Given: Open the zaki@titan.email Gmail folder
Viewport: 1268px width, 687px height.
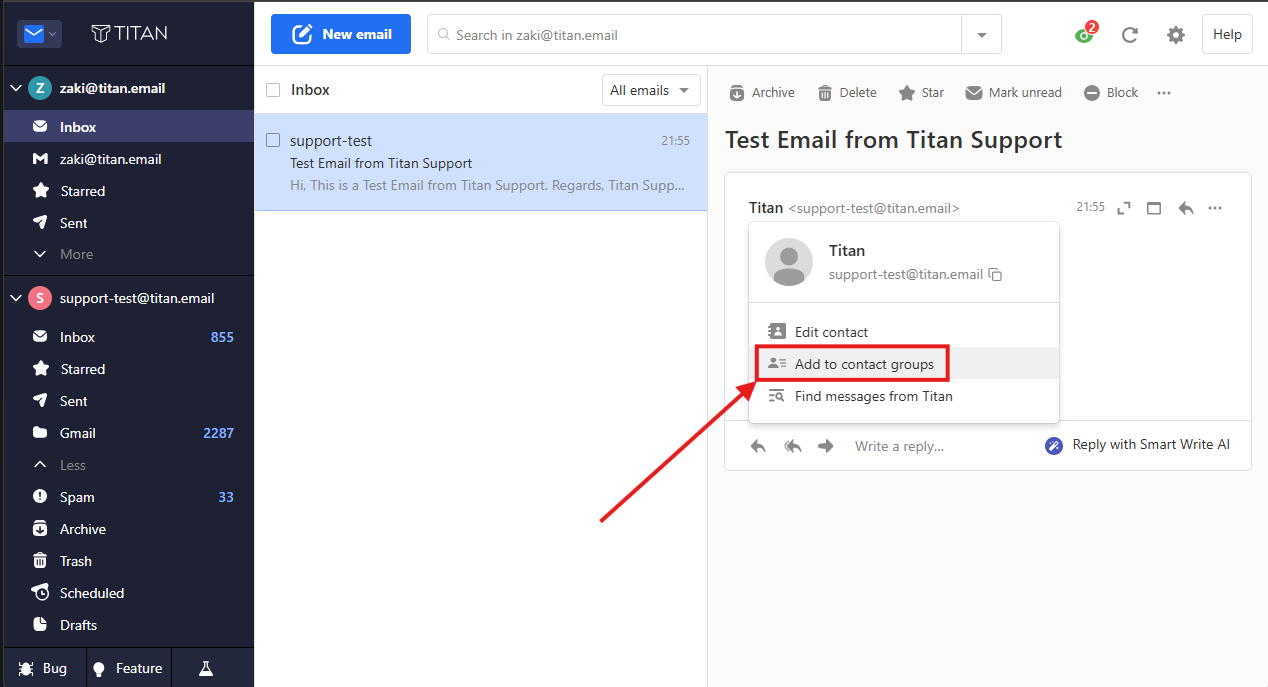Looking at the screenshot, I should 127,159.
